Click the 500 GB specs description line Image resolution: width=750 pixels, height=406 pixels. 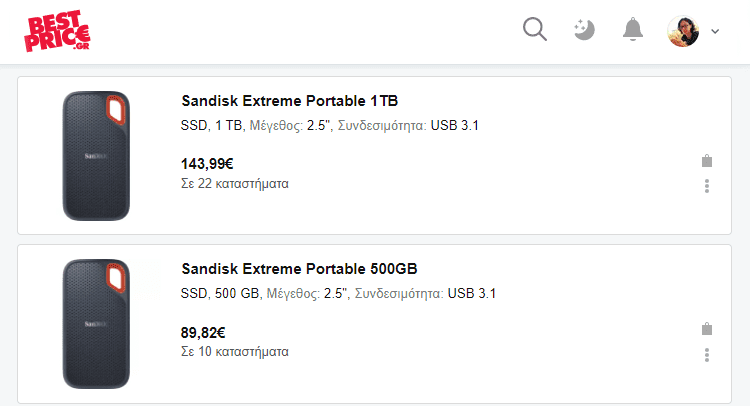(338, 294)
